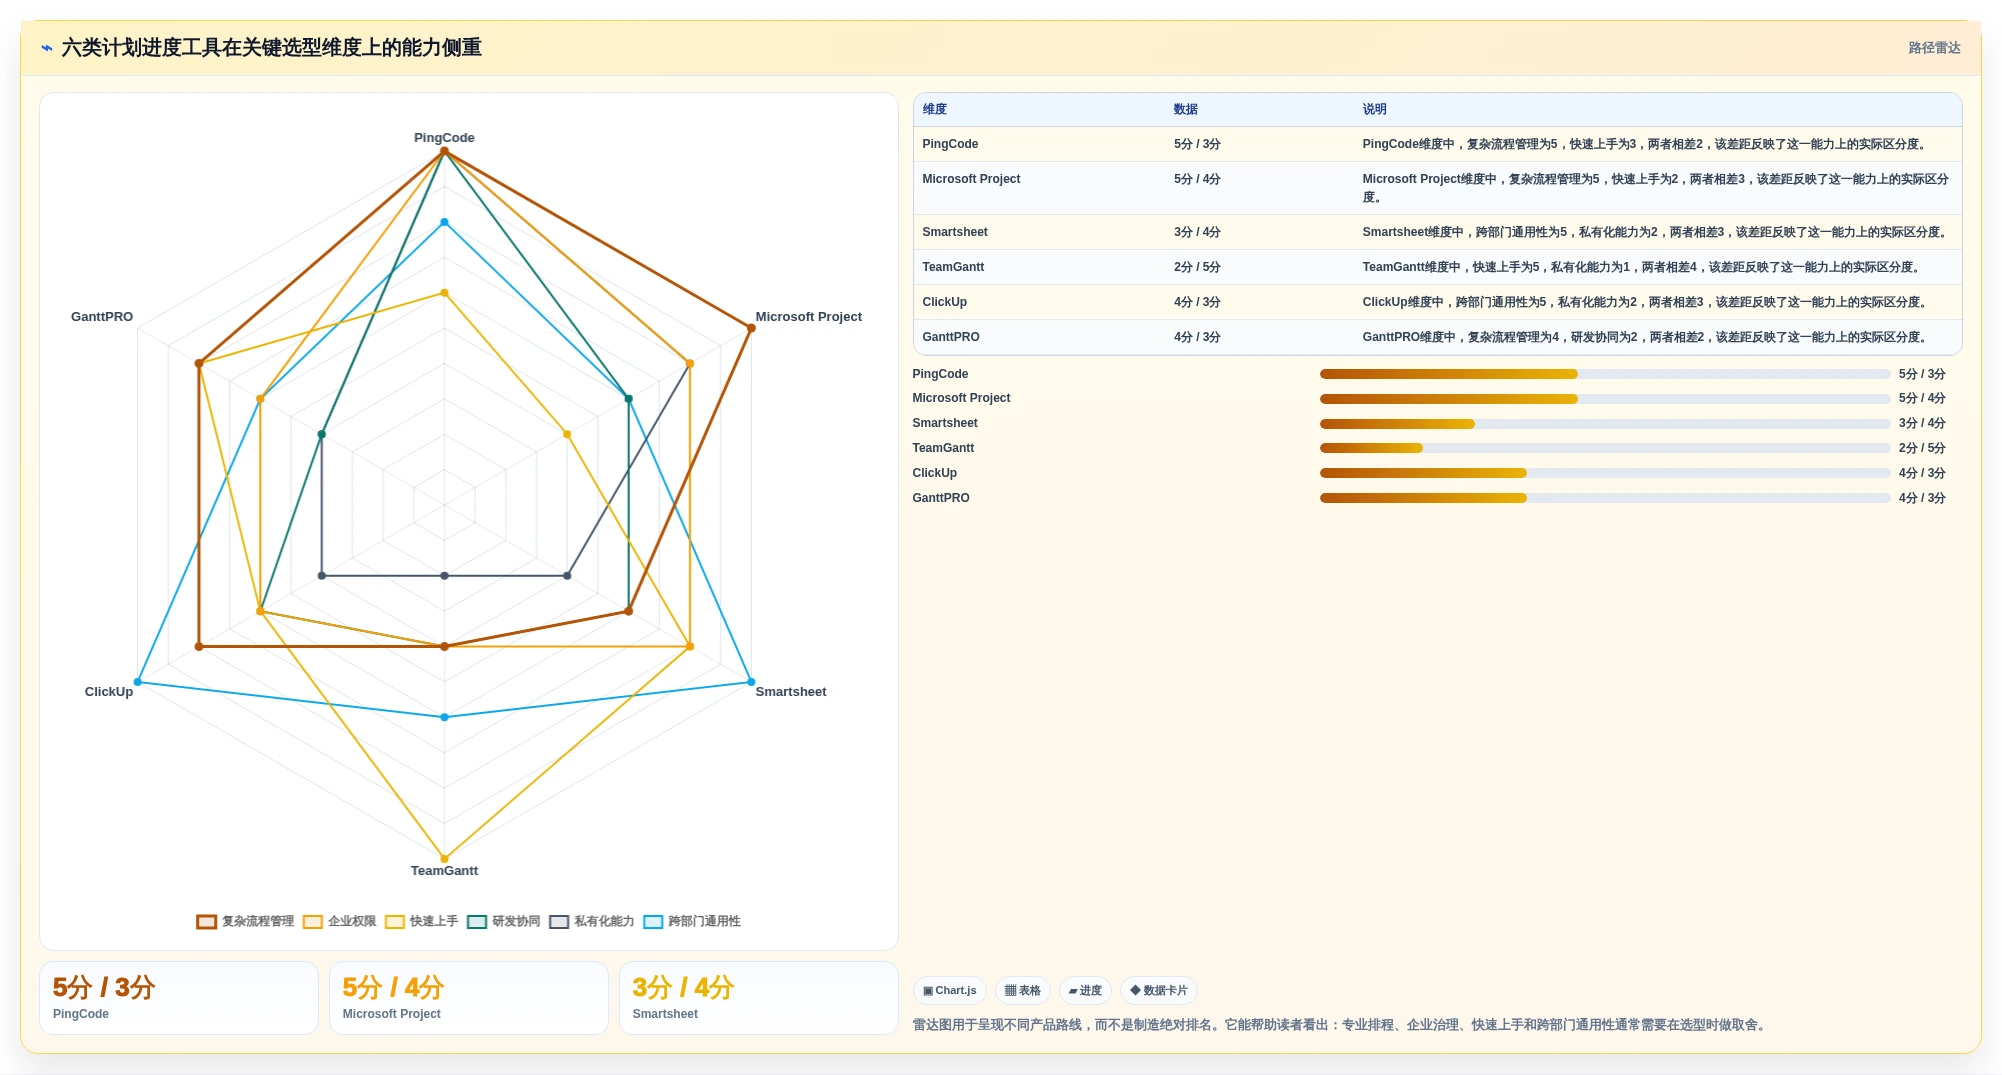
Task: Click the 说明 column header
Action: pyautogui.click(x=1375, y=110)
